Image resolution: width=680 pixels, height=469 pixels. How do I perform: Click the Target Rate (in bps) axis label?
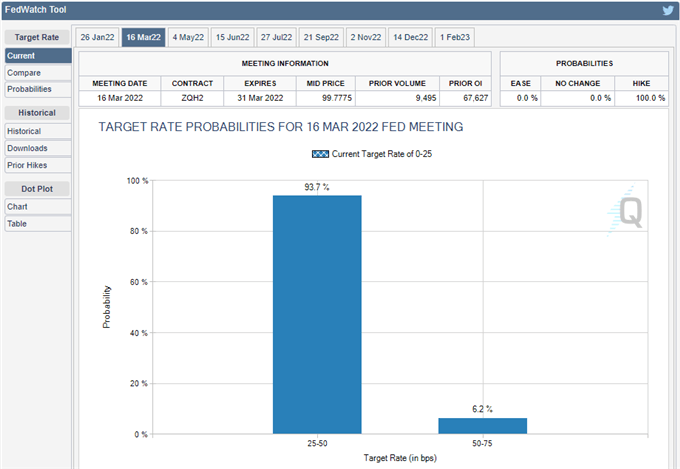(400, 458)
